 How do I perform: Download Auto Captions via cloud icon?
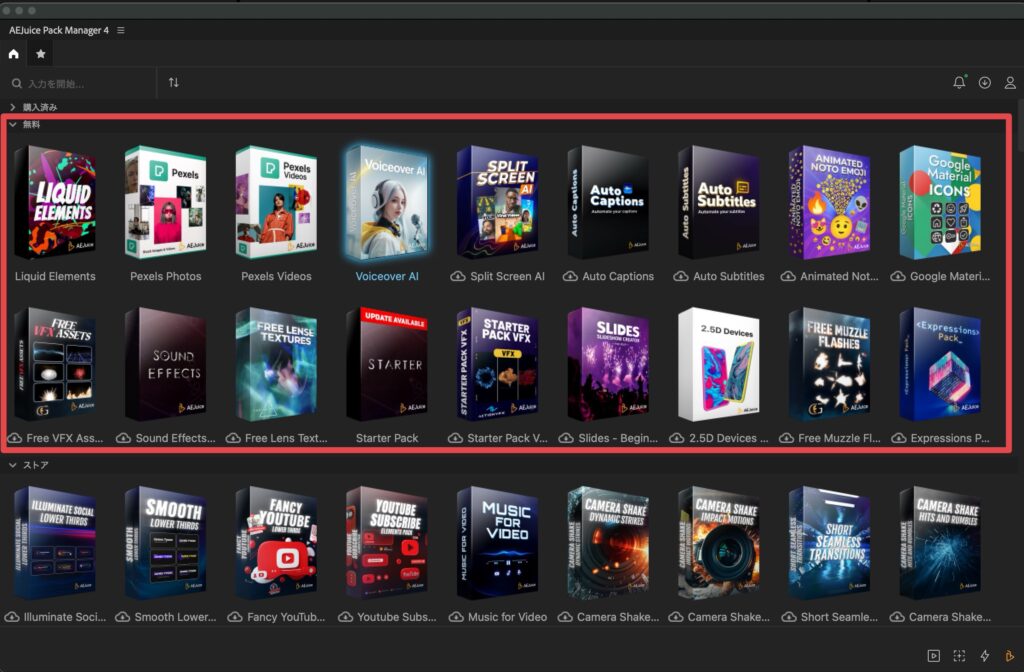(x=570, y=276)
